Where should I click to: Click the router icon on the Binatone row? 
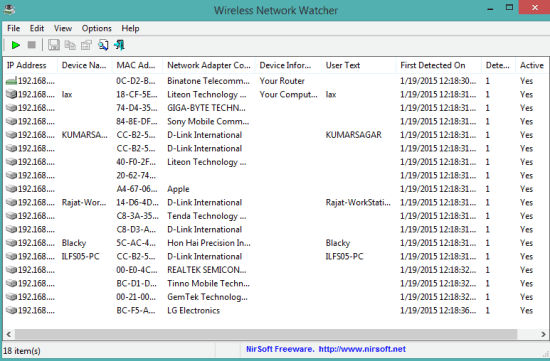pyautogui.click(x=11, y=81)
